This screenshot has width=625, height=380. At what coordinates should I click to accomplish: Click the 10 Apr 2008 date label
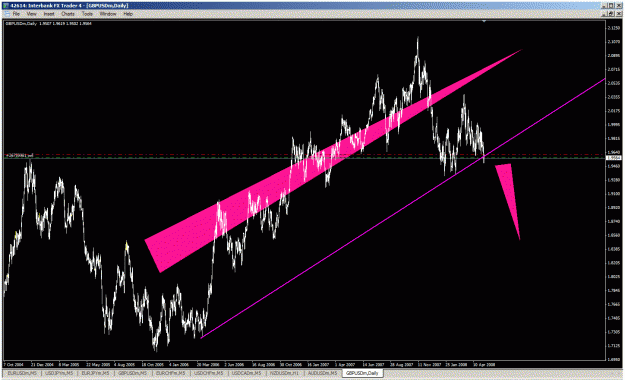click(x=484, y=364)
